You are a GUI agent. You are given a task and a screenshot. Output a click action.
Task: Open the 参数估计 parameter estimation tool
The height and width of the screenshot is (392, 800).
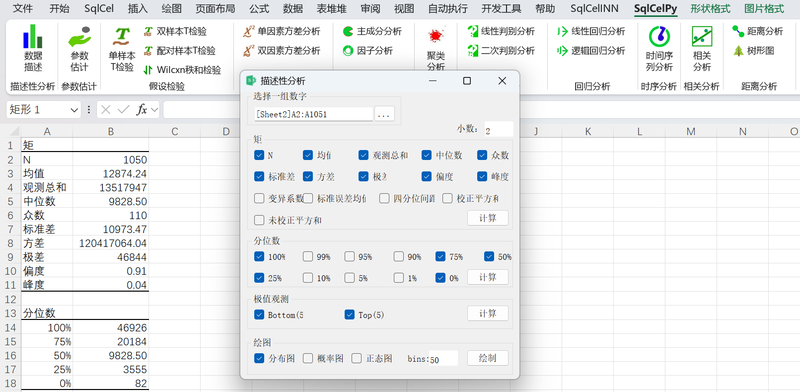tap(79, 49)
